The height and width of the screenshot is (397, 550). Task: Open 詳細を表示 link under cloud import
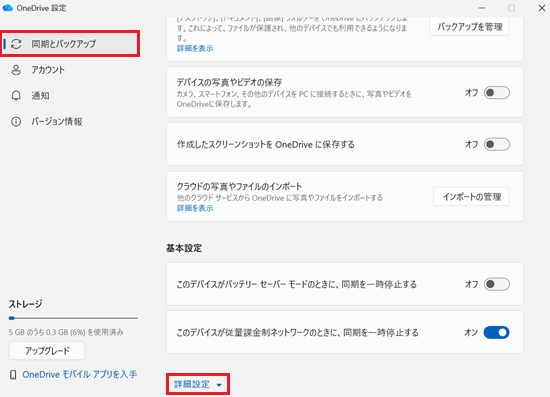pyautogui.click(x=195, y=208)
